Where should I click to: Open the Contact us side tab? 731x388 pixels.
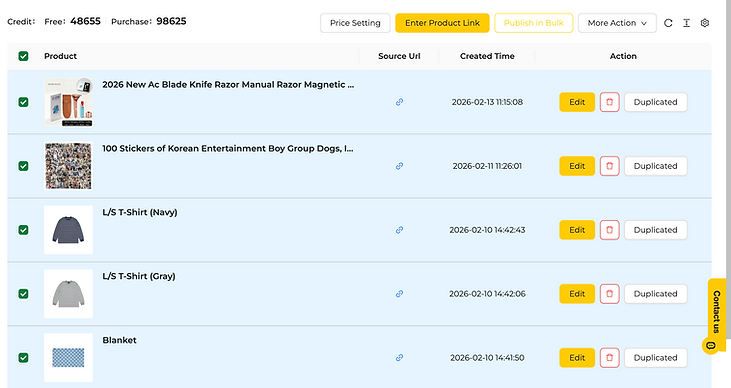click(x=717, y=312)
